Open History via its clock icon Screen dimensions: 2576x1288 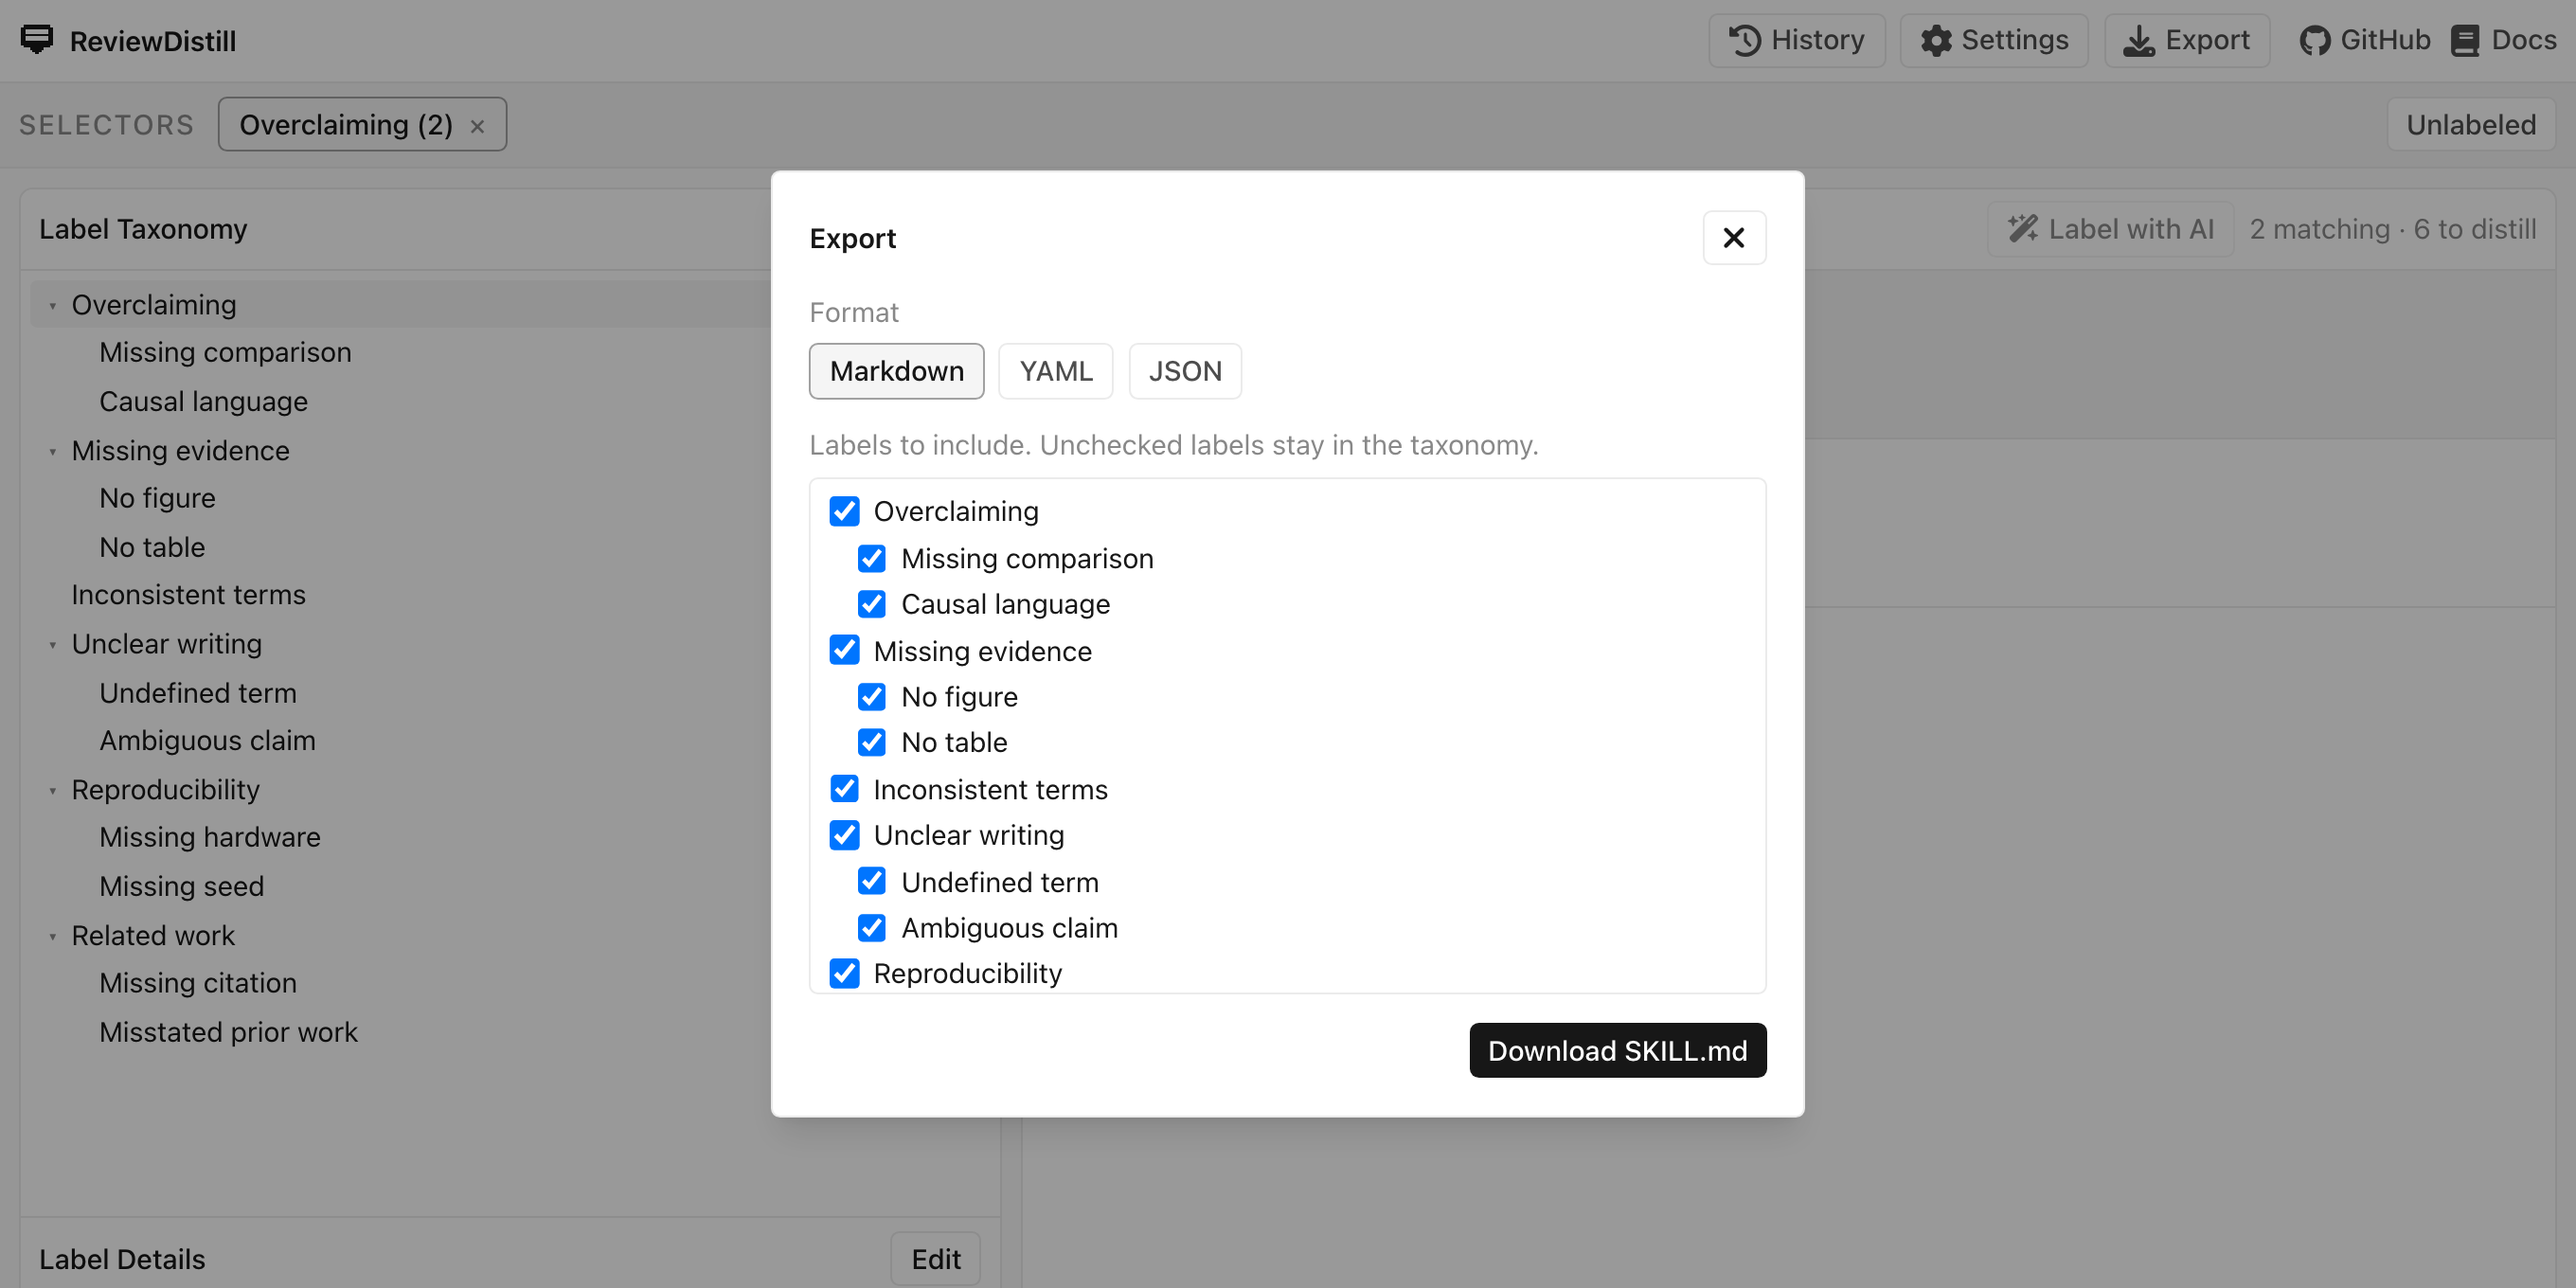[1745, 40]
